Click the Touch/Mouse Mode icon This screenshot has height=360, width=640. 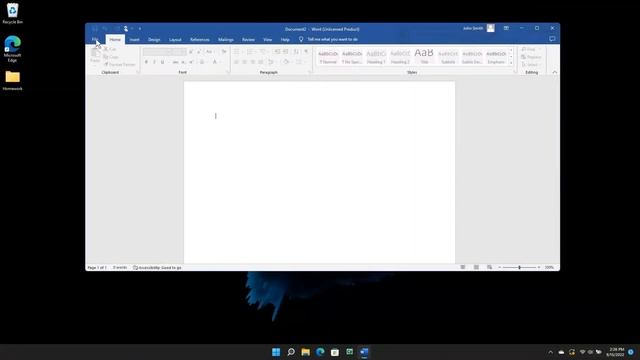126,29
